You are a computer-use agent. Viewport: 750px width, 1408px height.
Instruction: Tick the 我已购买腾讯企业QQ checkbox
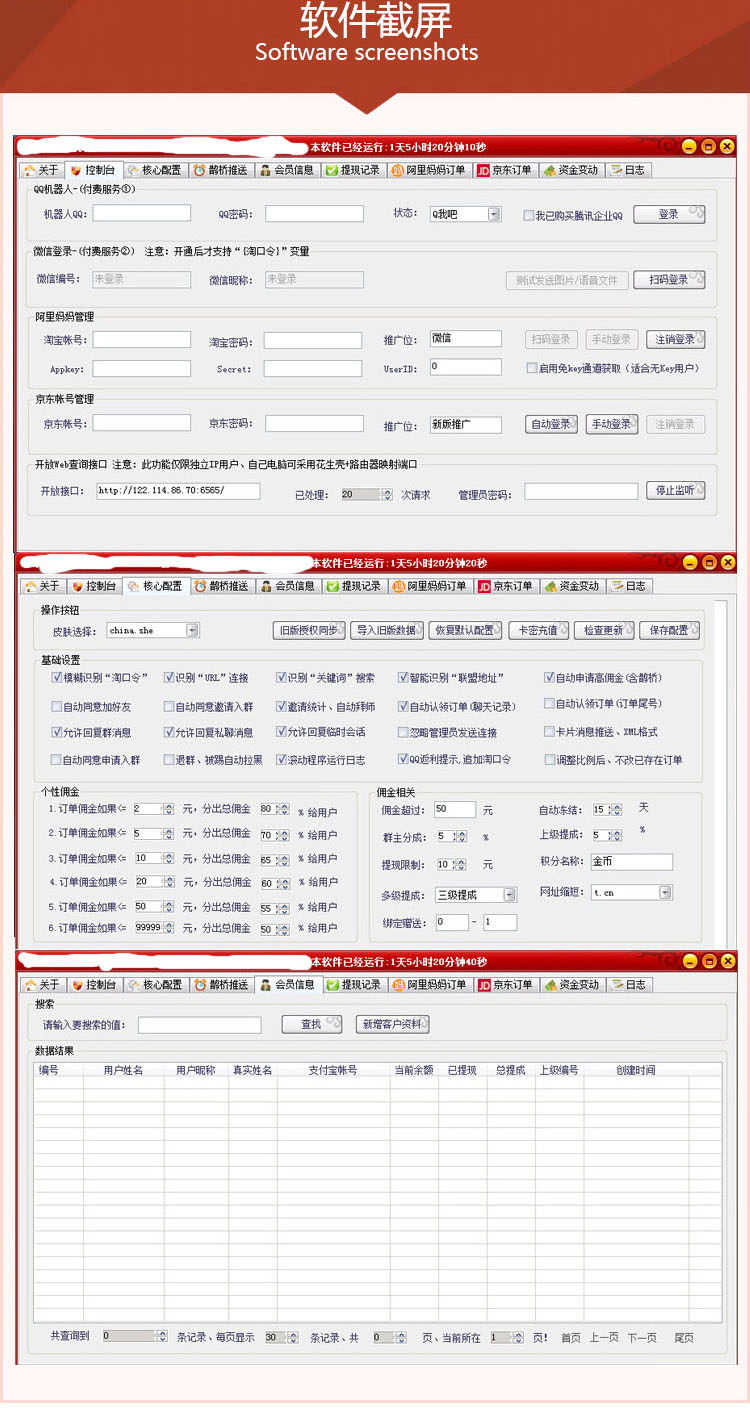tap(529, 215)
